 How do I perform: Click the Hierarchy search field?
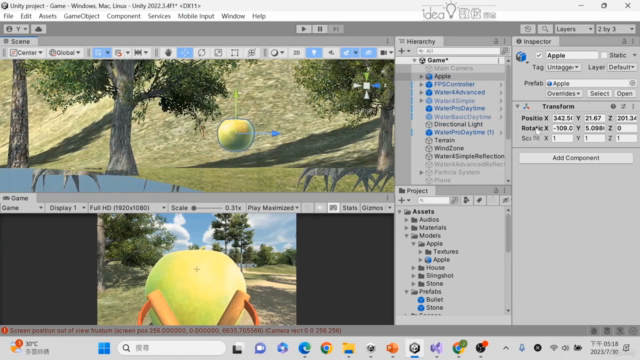[x=458, y=51]
